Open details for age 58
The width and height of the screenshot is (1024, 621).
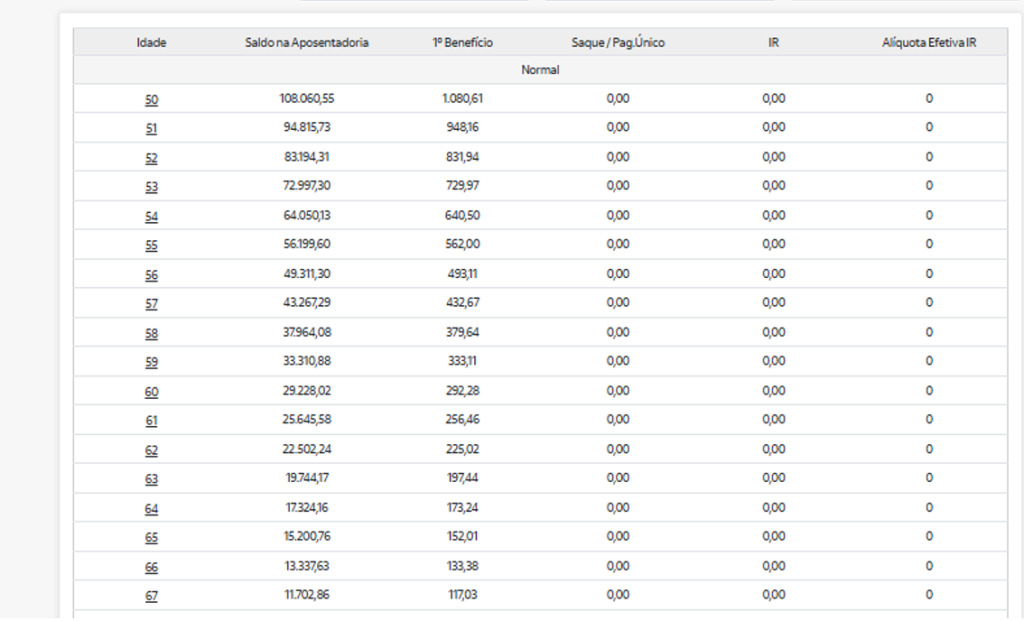coord(151,333)
